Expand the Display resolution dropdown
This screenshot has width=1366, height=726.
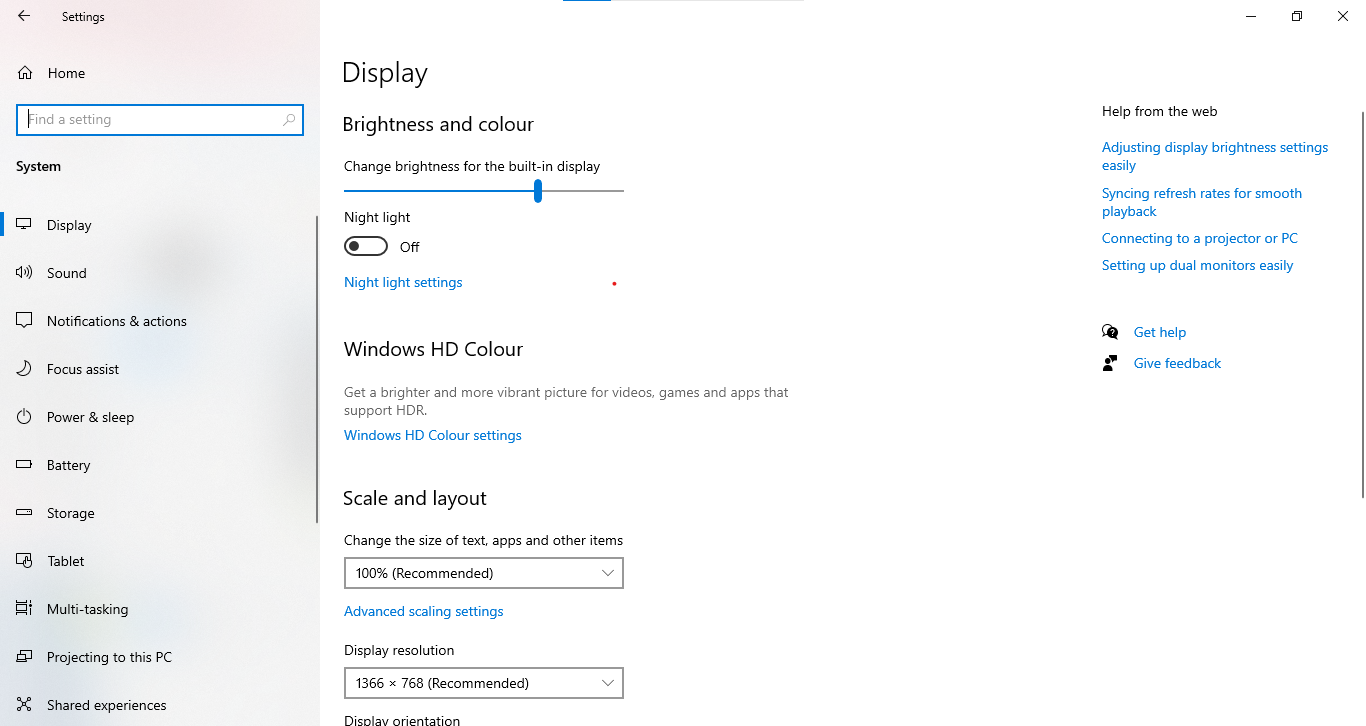click(483, 683)
